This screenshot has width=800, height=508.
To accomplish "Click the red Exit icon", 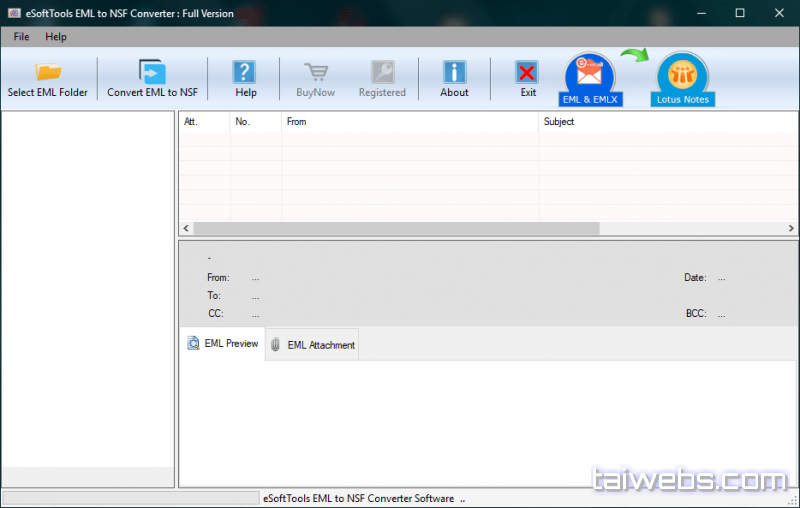I will coord(527,72).
